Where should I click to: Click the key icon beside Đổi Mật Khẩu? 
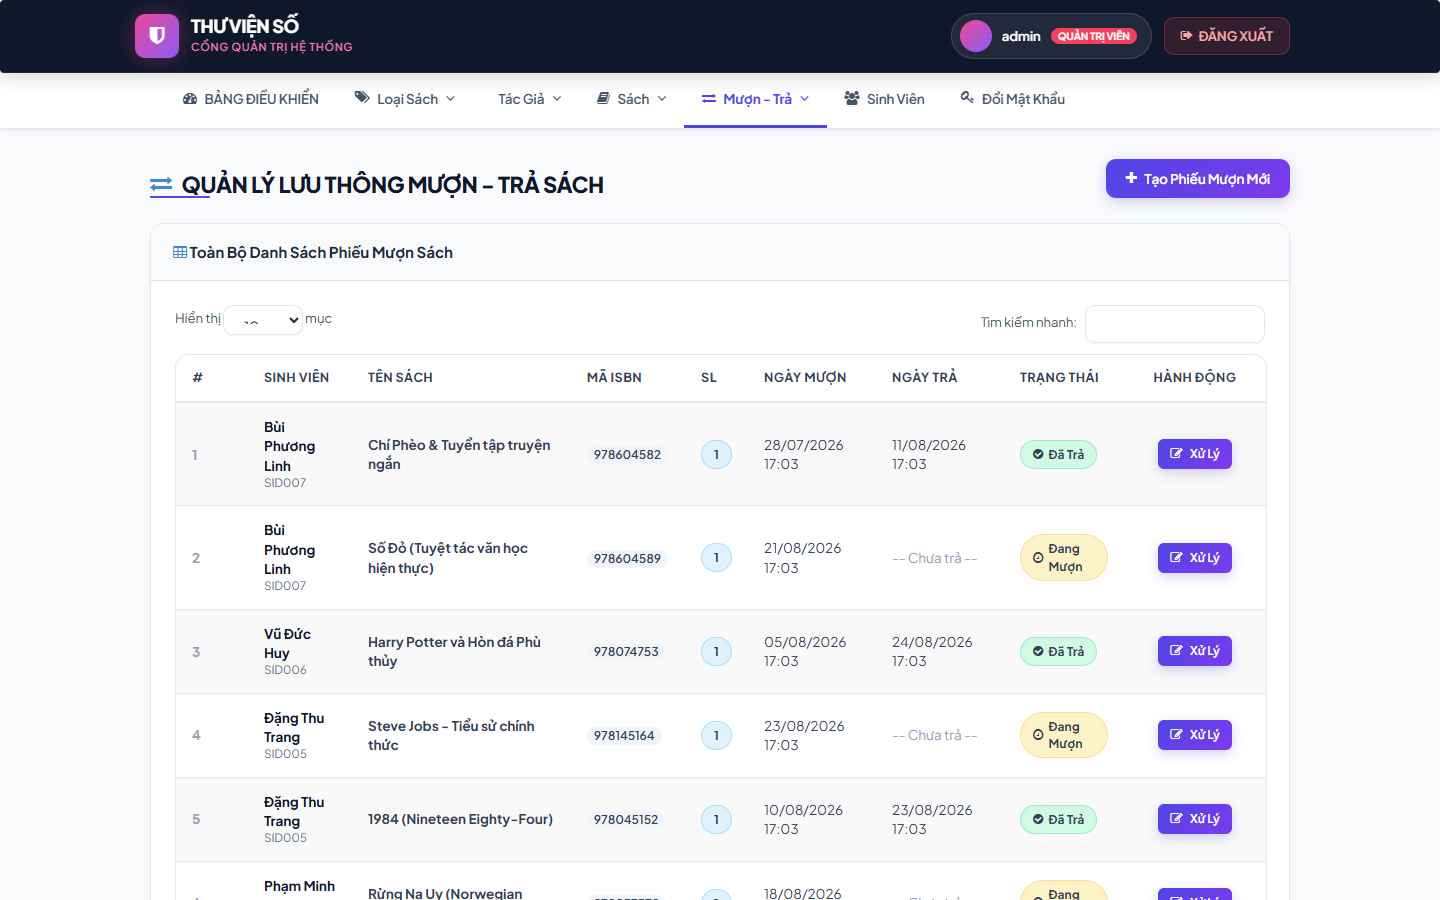[967, 98]
